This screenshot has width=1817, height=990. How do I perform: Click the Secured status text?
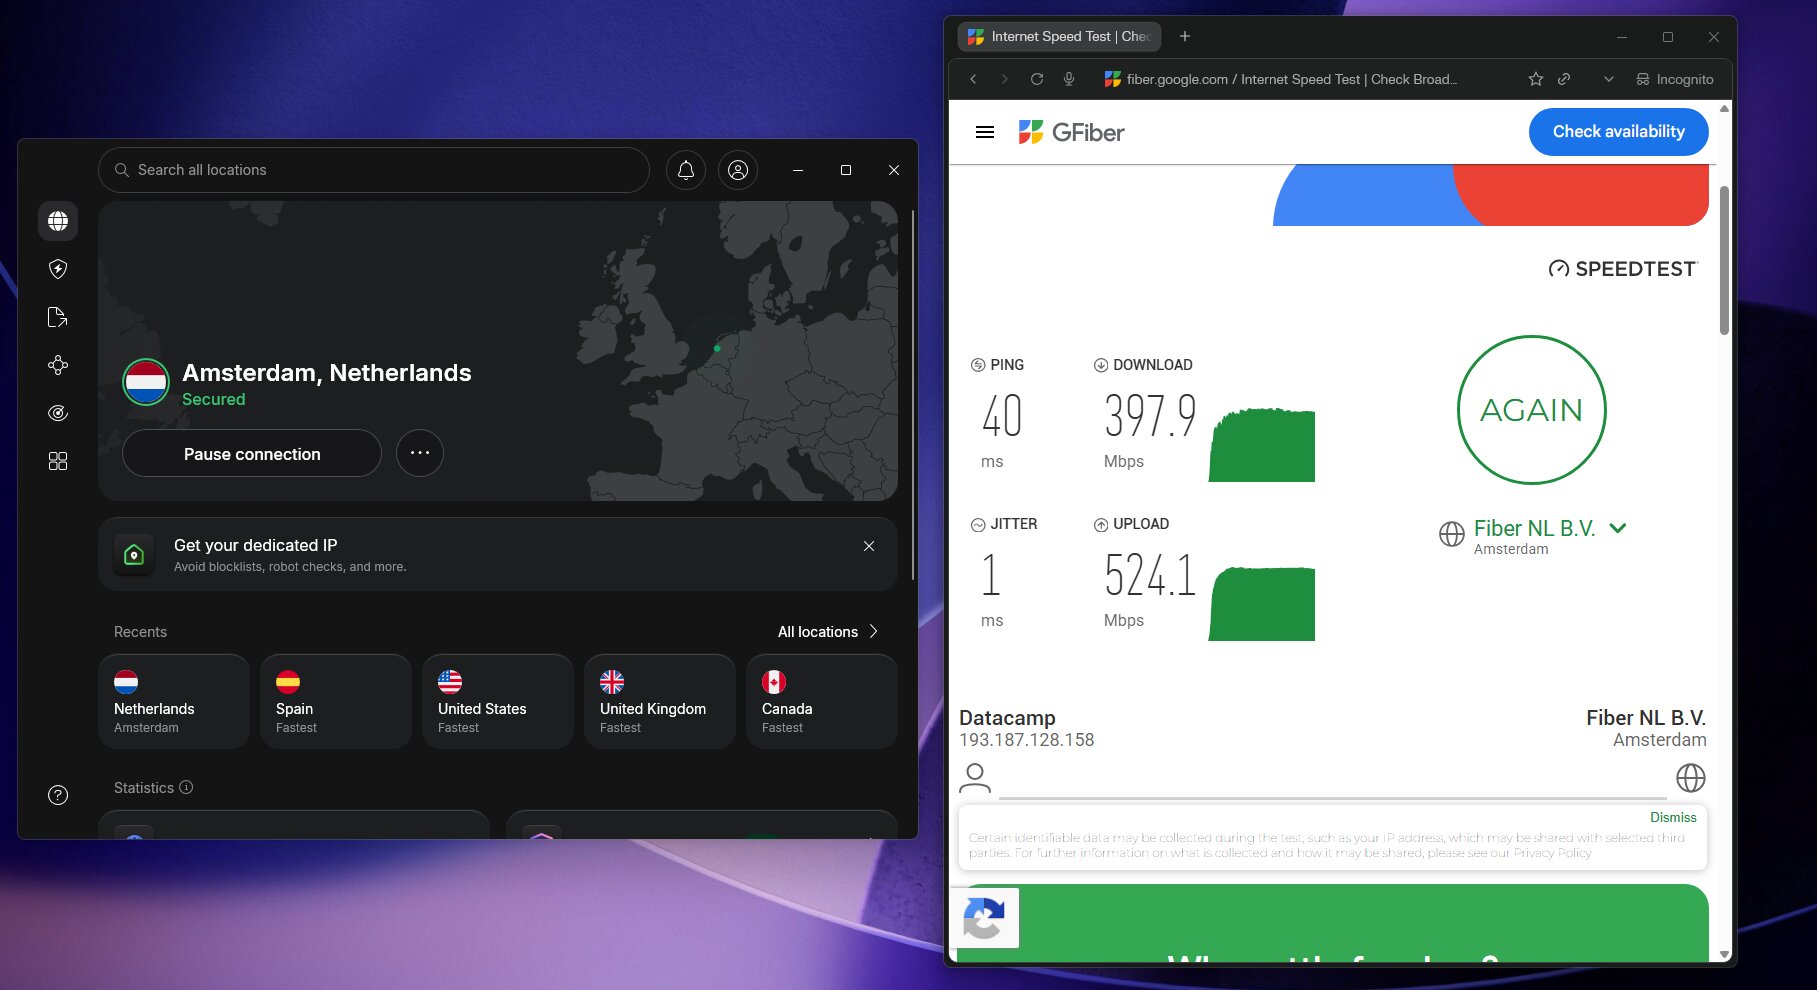click(x=213, y=399)
